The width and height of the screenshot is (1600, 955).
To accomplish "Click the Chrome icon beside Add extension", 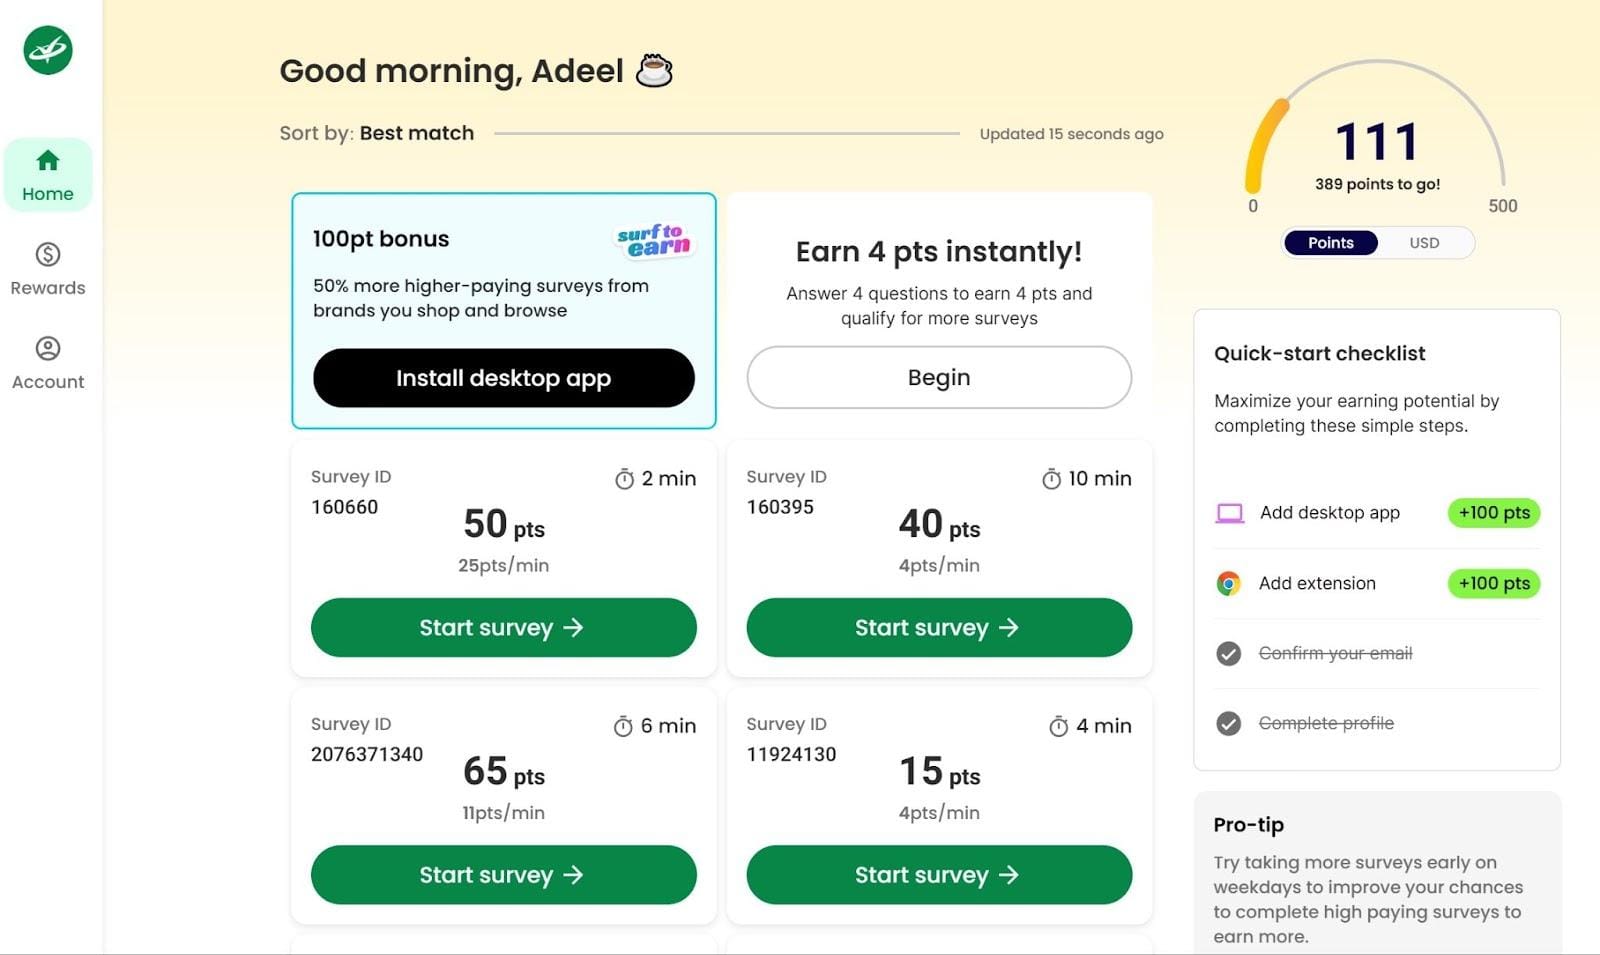I will pyautogui.click(x=1227, y=583).
